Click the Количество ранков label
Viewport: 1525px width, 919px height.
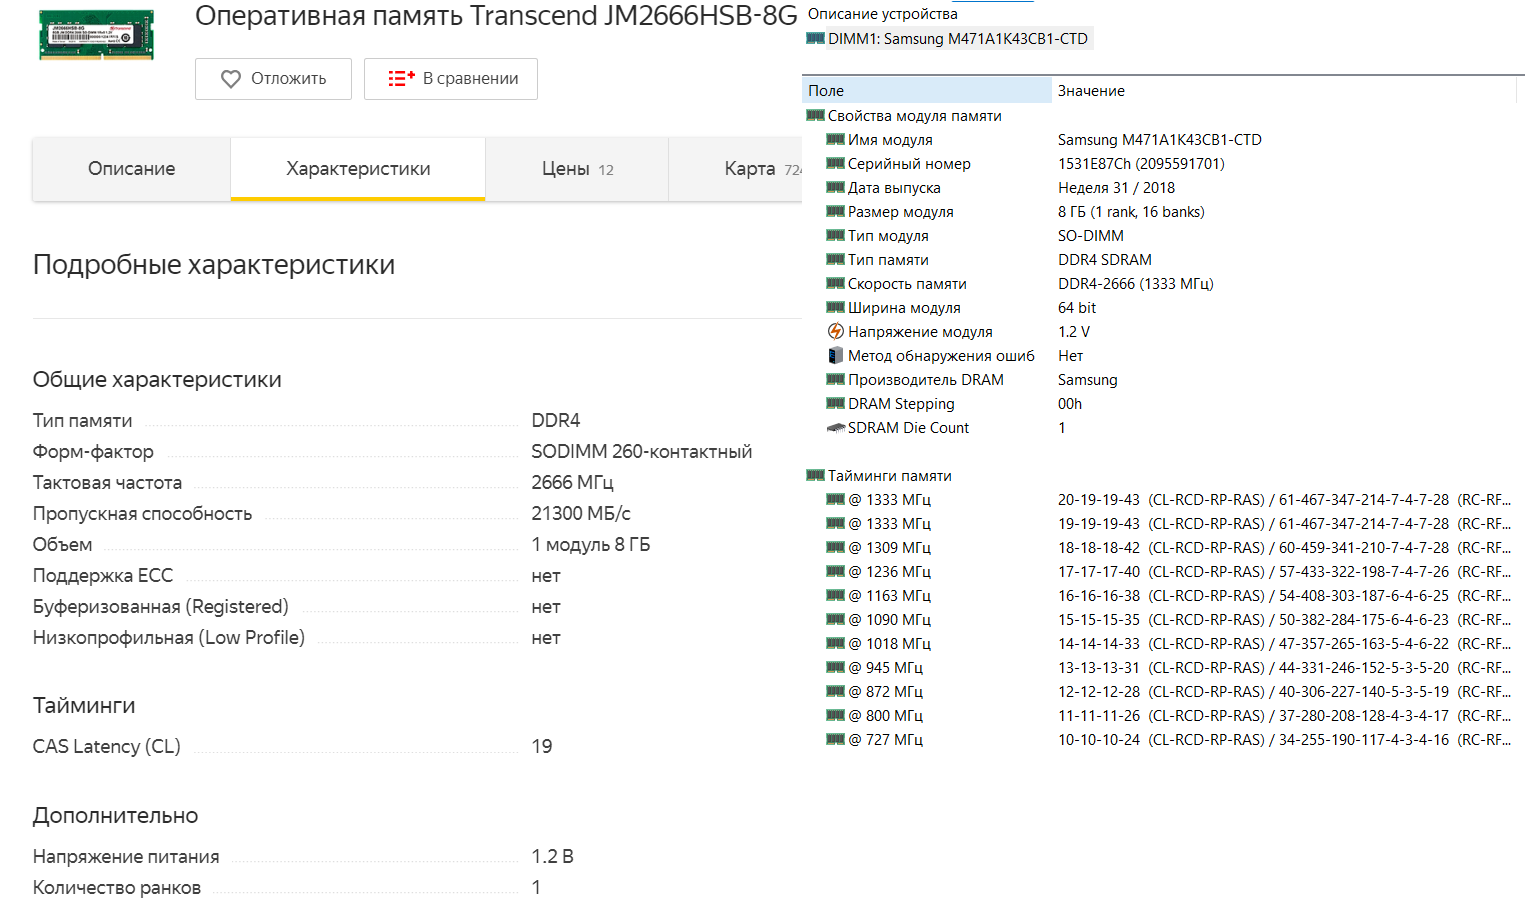pyautogui.click(x=117, y=888)
